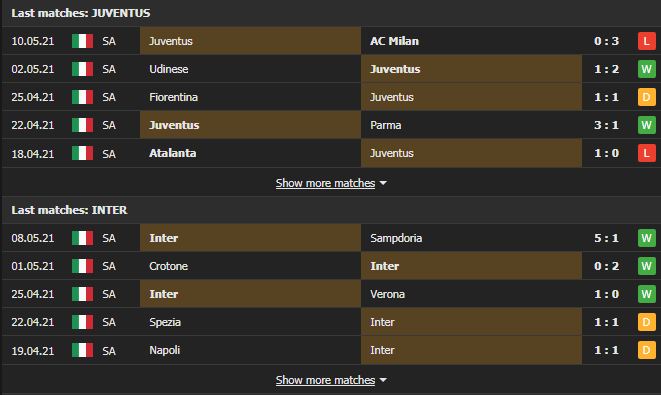
Task: Select the Inter vs Verona match row
Action: [x=330, y=294]
